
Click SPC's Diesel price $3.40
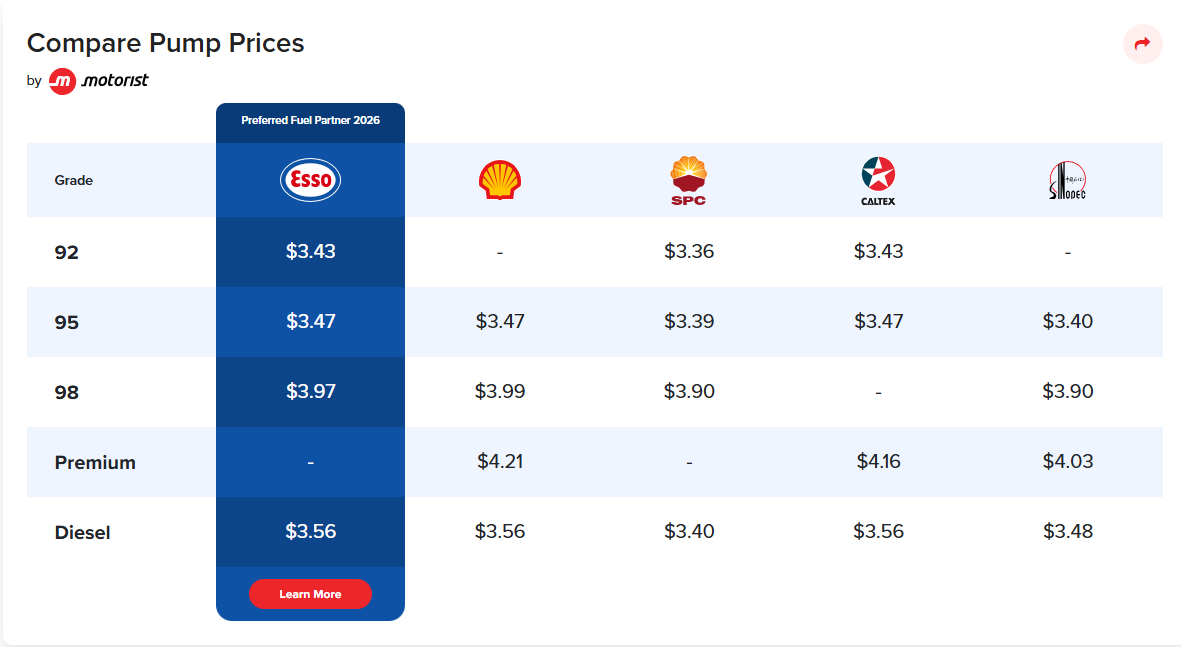pyautogui.click(x=689, y=532)
